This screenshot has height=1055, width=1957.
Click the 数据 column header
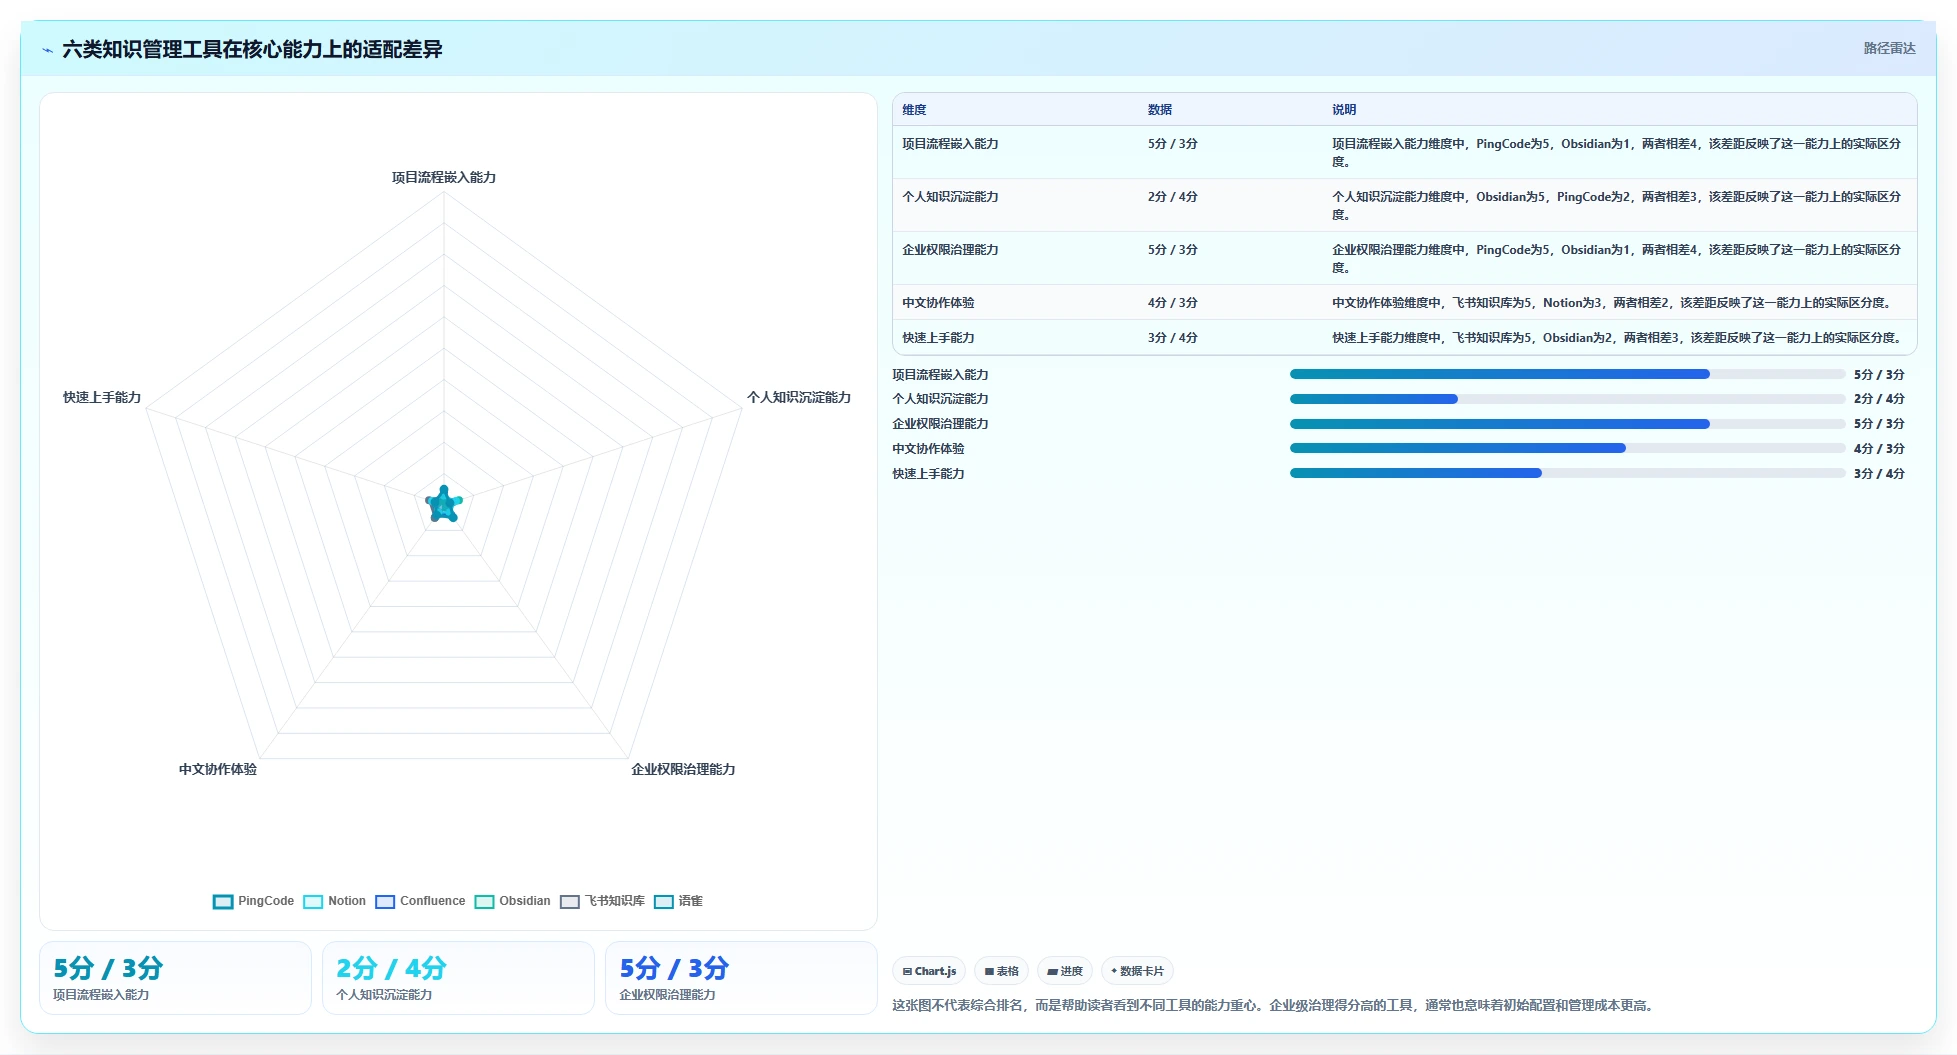point(1159,110)
